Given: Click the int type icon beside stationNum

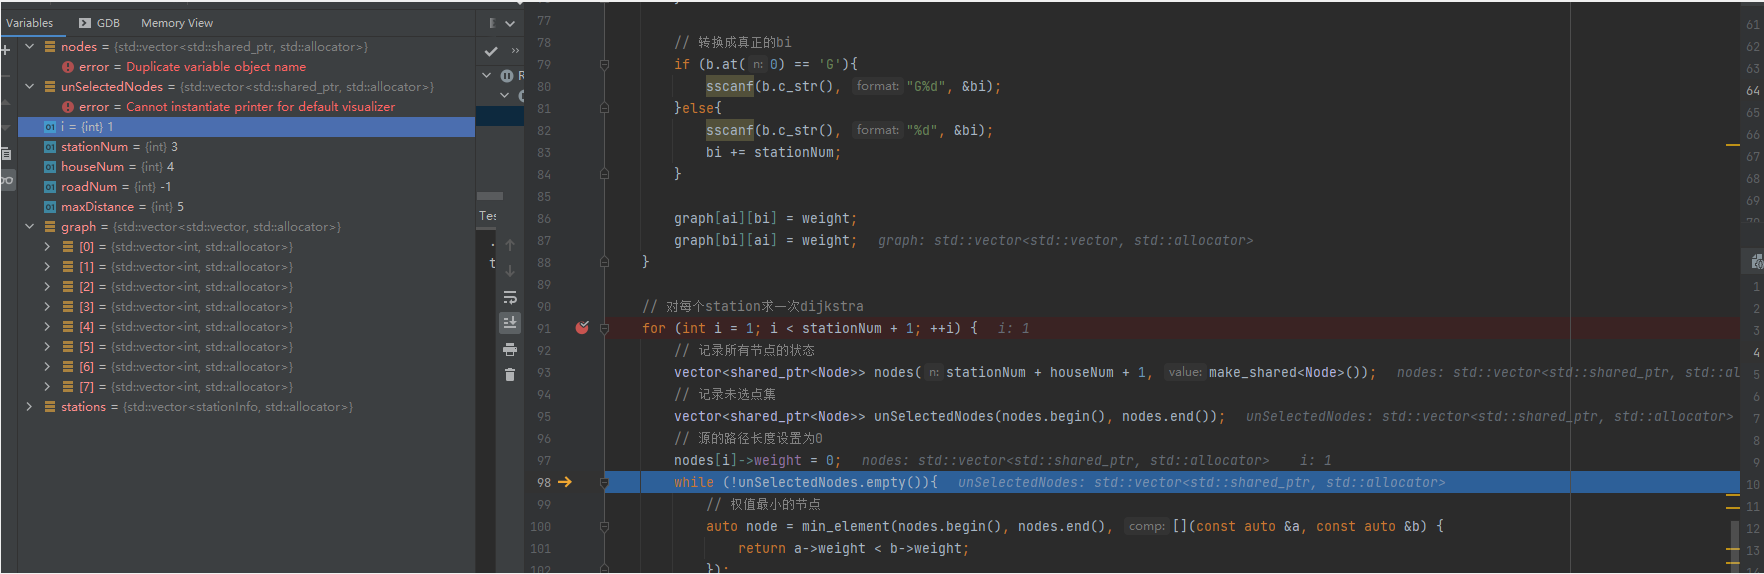Looking at the screenshot, I should pyautogui.click(x=50, y=147).
